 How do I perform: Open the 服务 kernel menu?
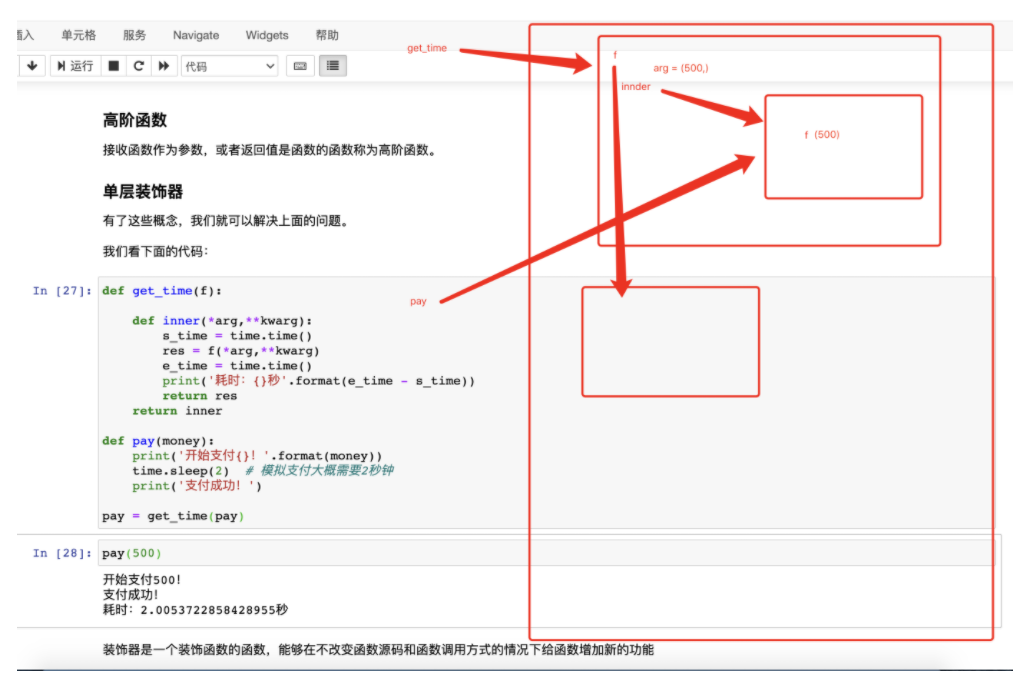(134, 35)
